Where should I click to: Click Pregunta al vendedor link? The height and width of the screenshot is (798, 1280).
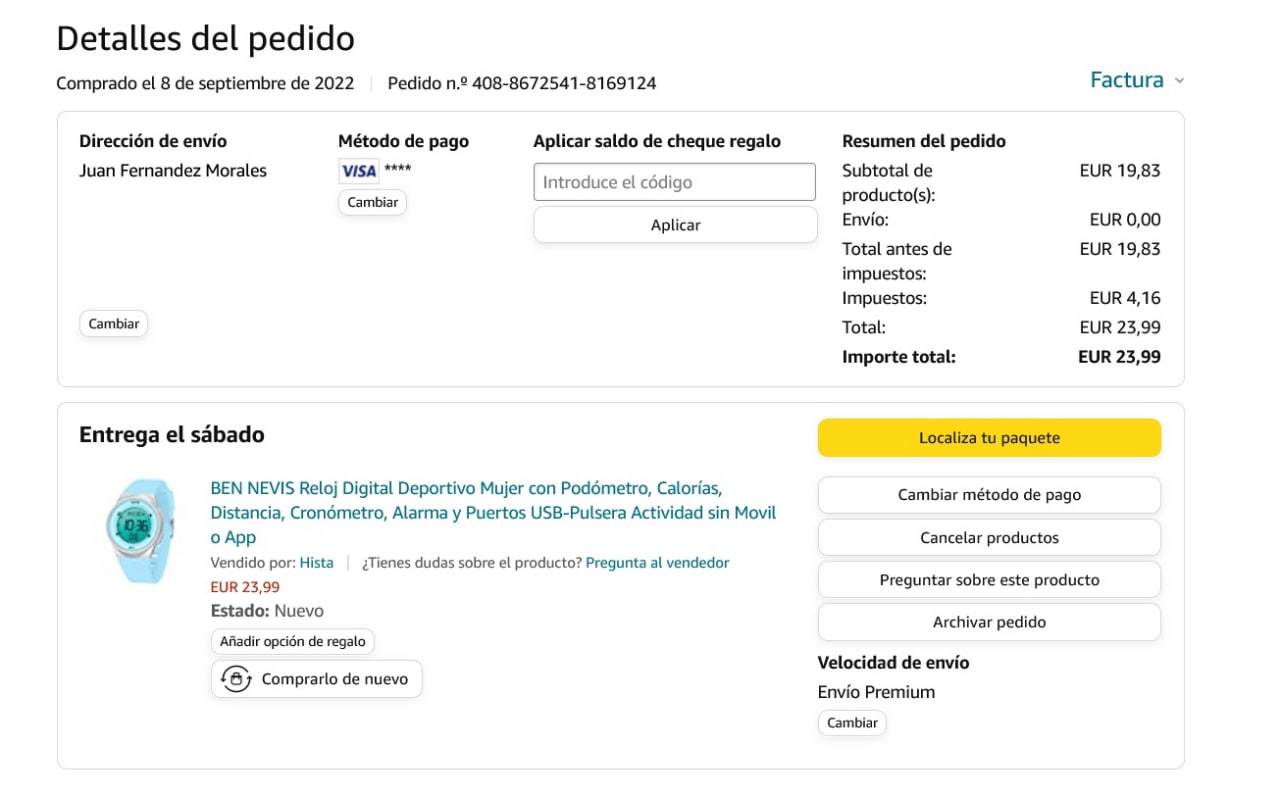[x=657, y=563]
